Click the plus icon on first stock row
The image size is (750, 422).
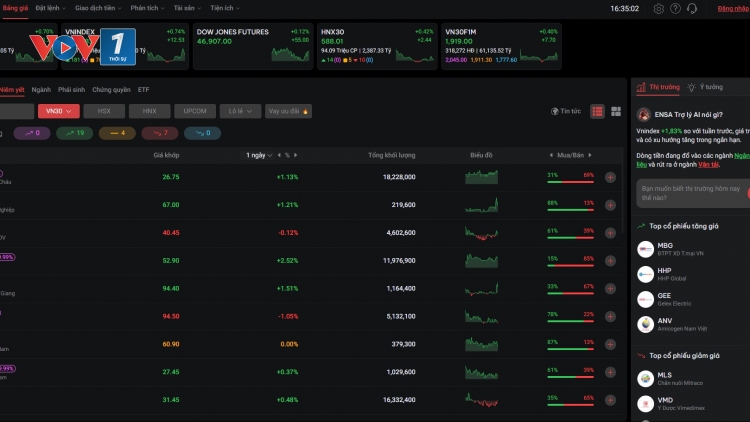tap(610, 177)
